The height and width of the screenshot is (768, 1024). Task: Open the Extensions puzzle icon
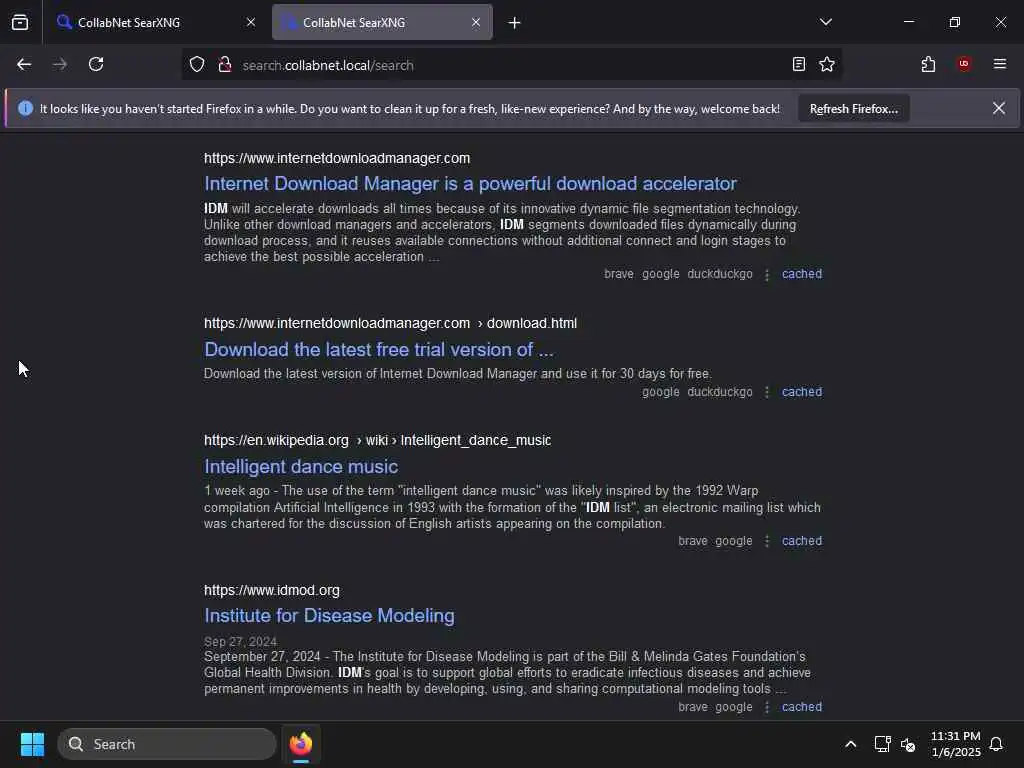point(928,64)
